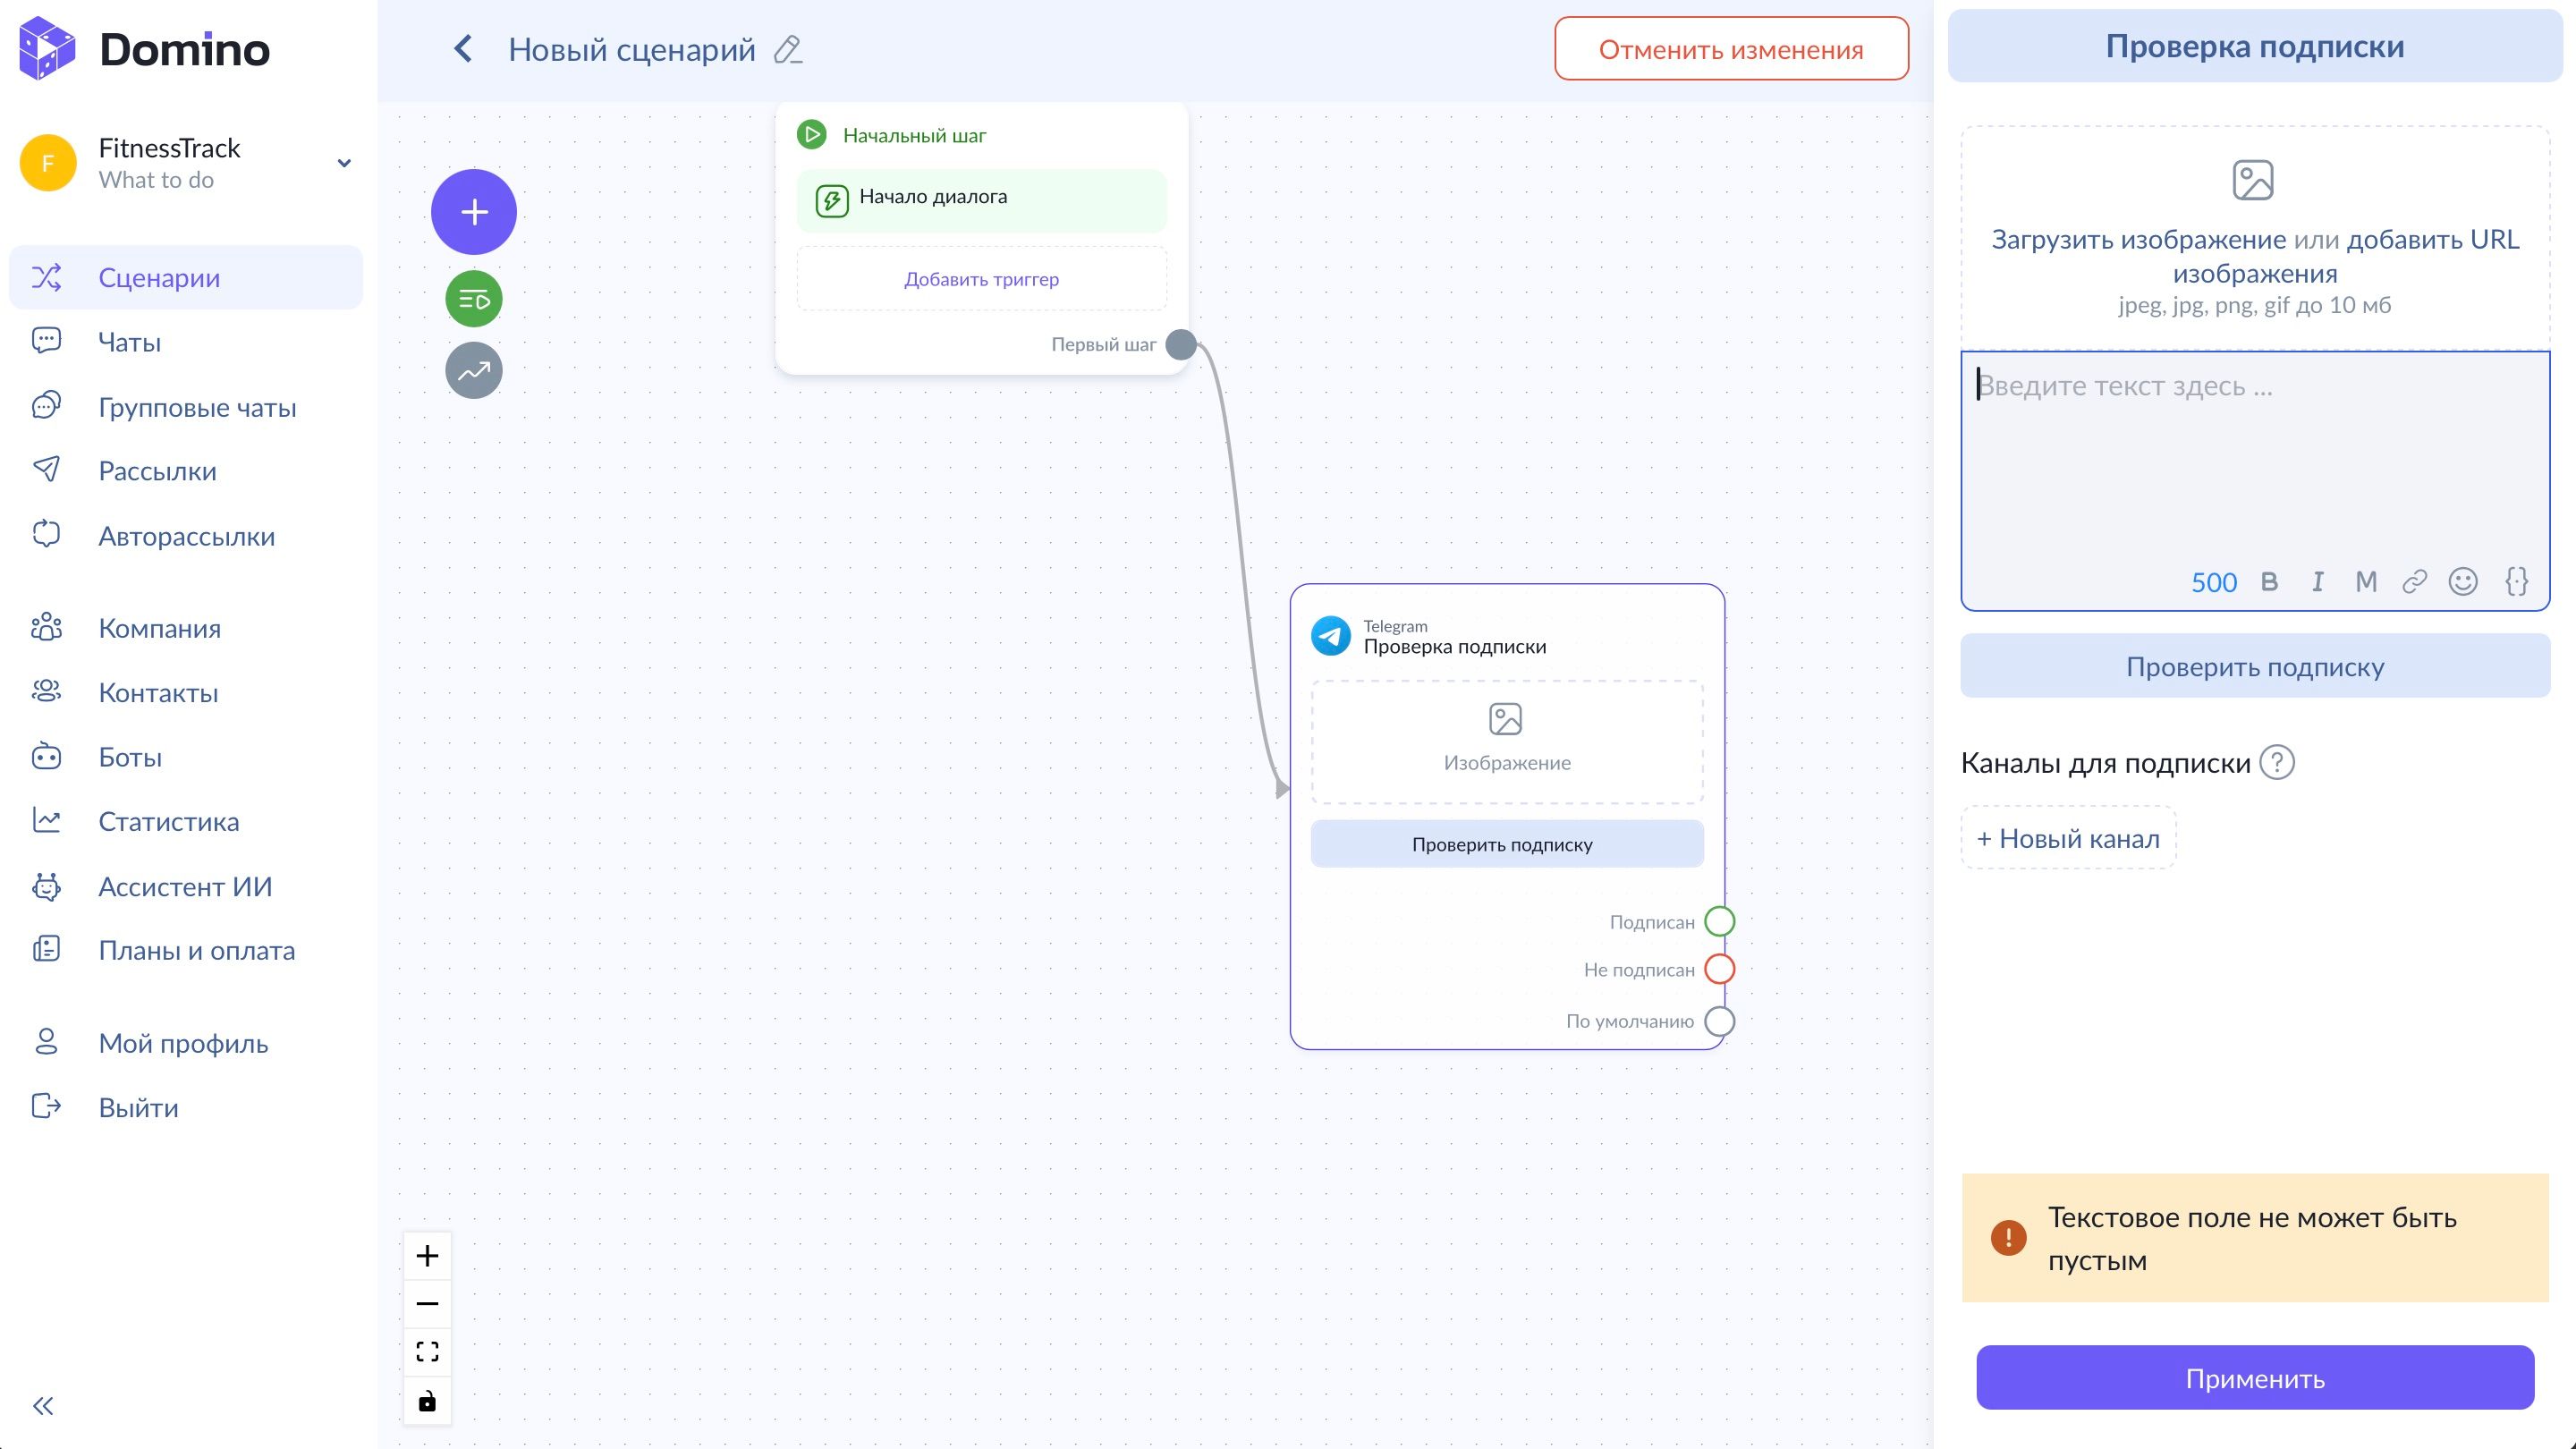This screenshot has height=1449, width=2576.
Task: Click the 'Не подписан' red output connector
Action: click(1719, 969)
